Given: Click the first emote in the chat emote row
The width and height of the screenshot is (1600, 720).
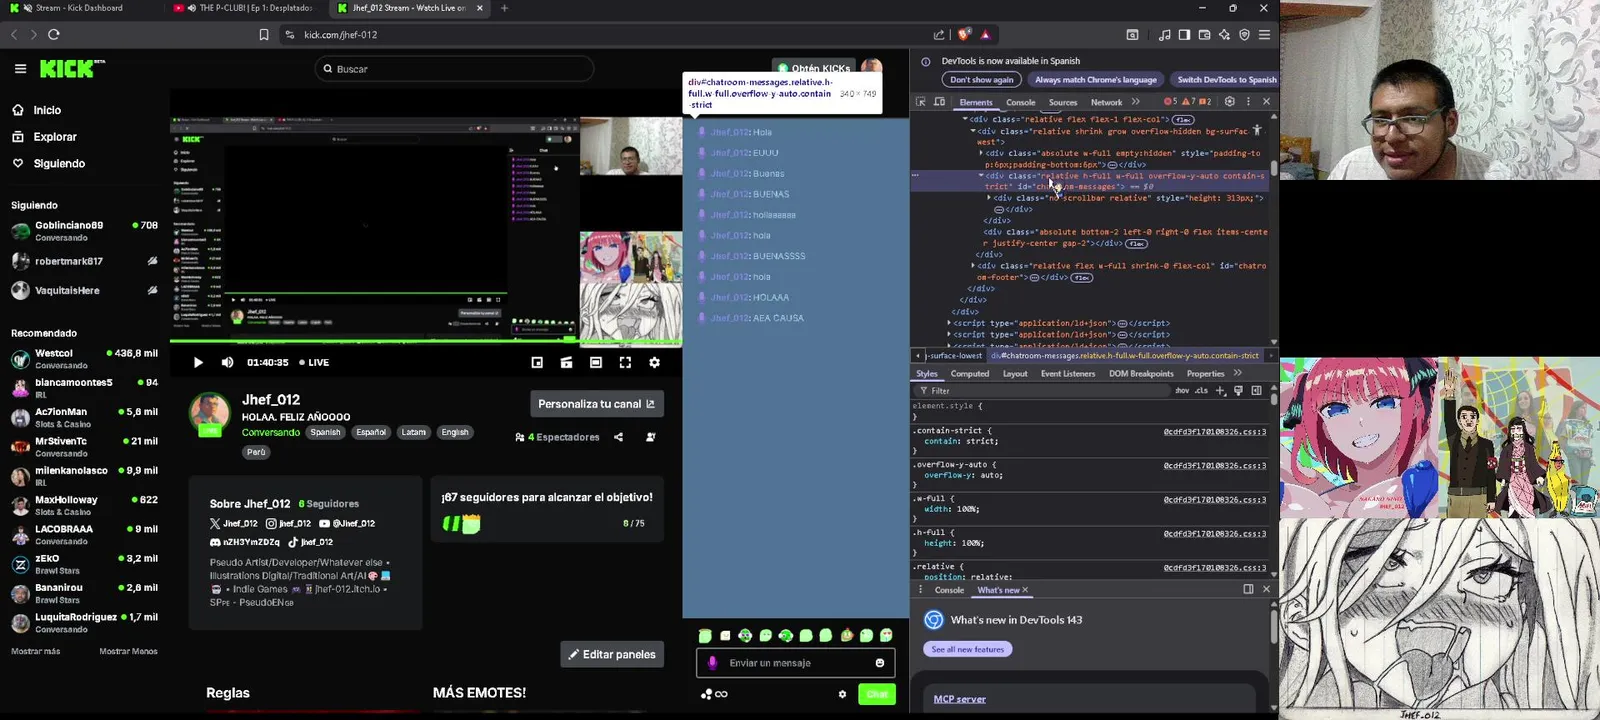Looking at the screenshot, I should pyautogui.click(x=705, y=636).
